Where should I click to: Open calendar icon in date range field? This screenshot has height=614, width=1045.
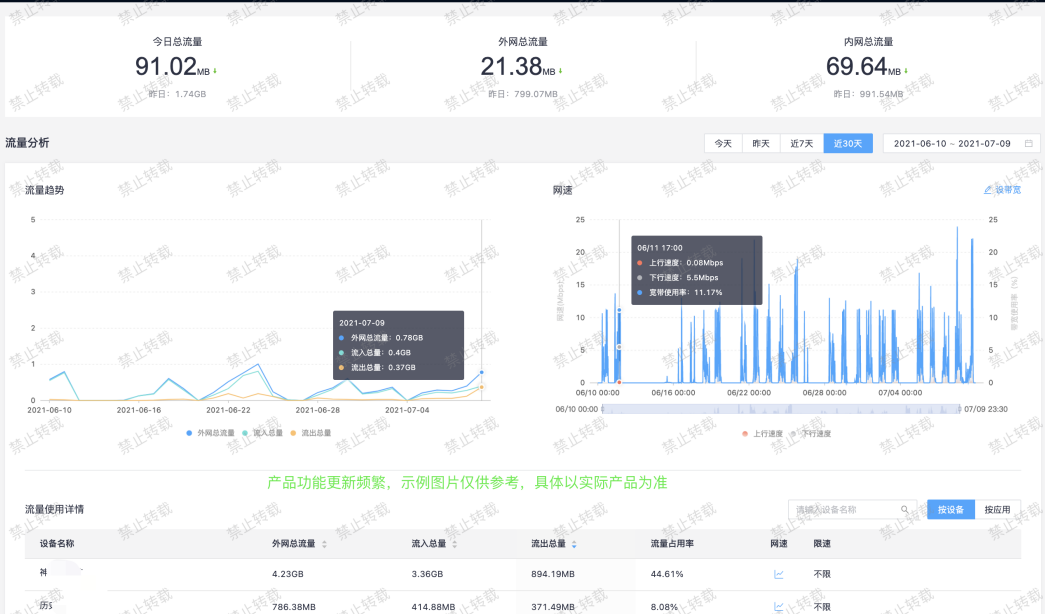pyautogui.click(x=1028, y=143)
